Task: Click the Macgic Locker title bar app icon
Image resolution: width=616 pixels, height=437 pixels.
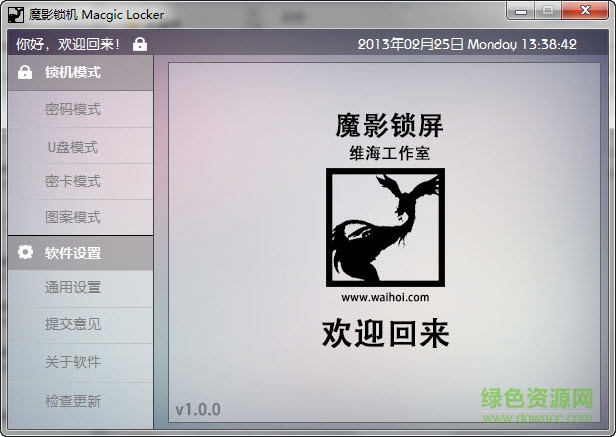Action: [x=17, y=15]
